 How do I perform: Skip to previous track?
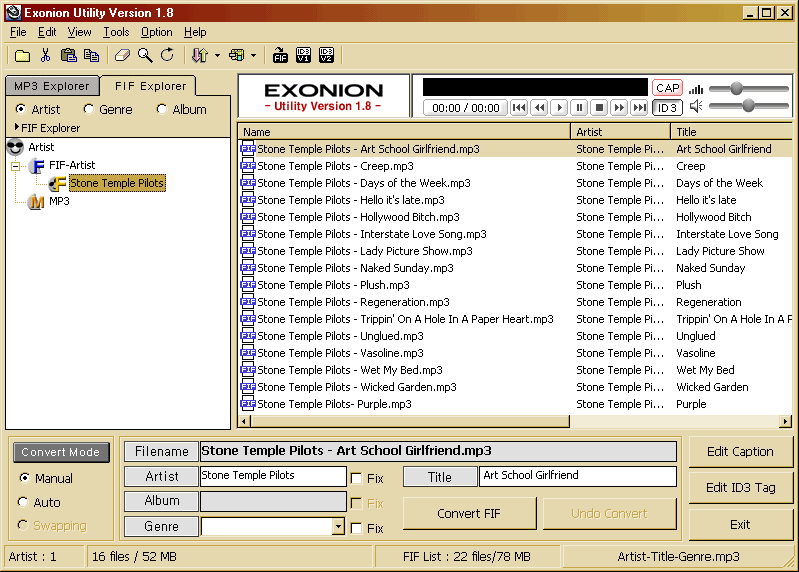pyautogui.click(x=519, y=107)
